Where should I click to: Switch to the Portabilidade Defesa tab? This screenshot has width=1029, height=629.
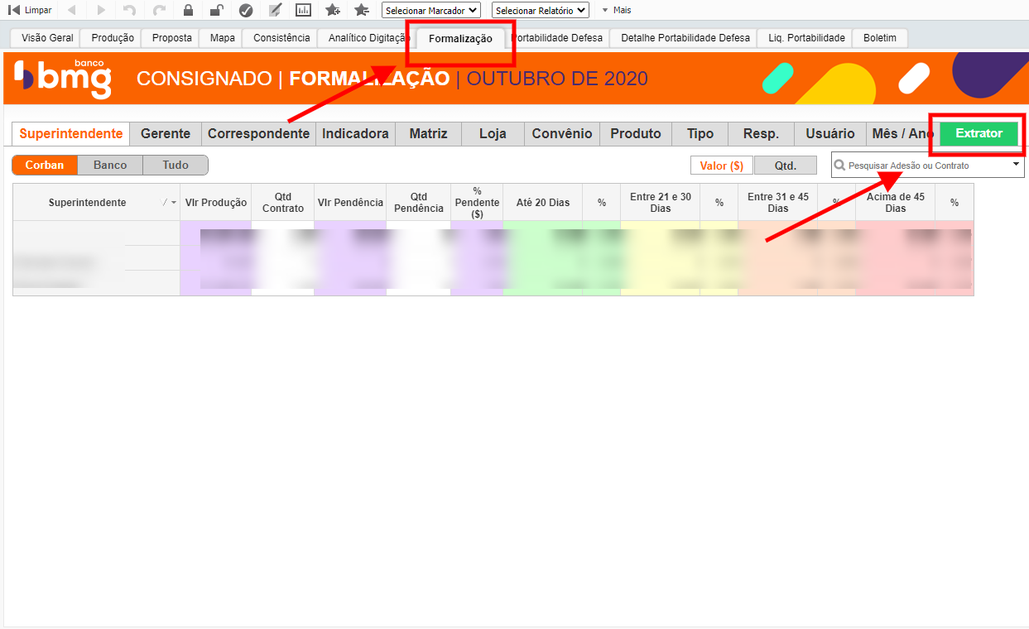557,38
